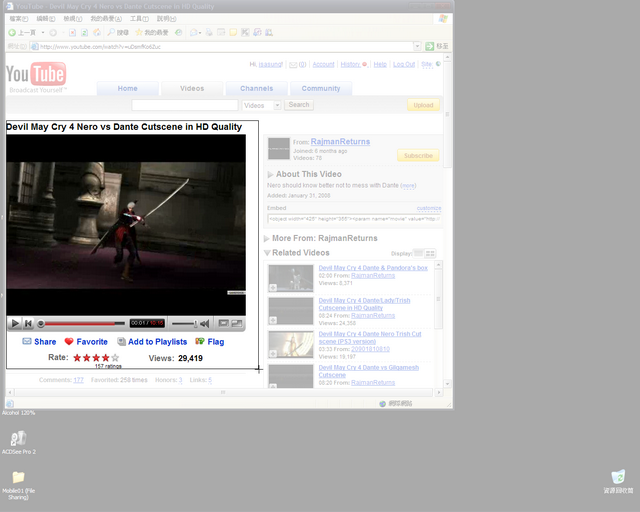
Task: Expand description with the (more) link
Action: (x=408, y=185)
